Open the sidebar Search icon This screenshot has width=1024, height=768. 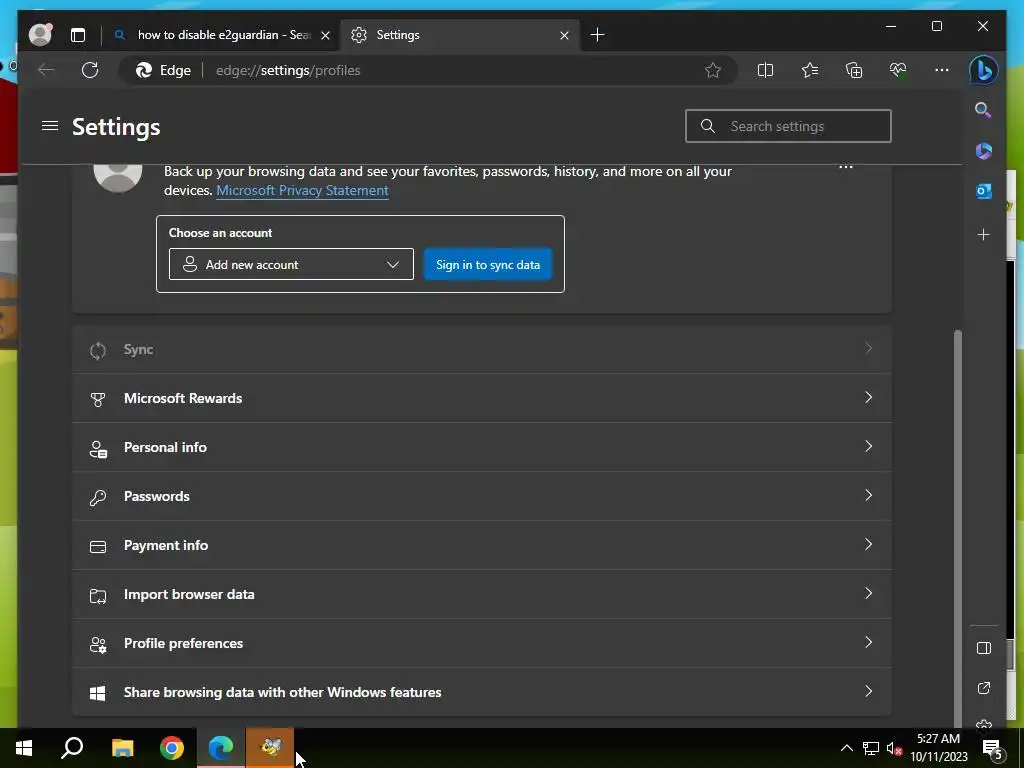coord(984,110)
